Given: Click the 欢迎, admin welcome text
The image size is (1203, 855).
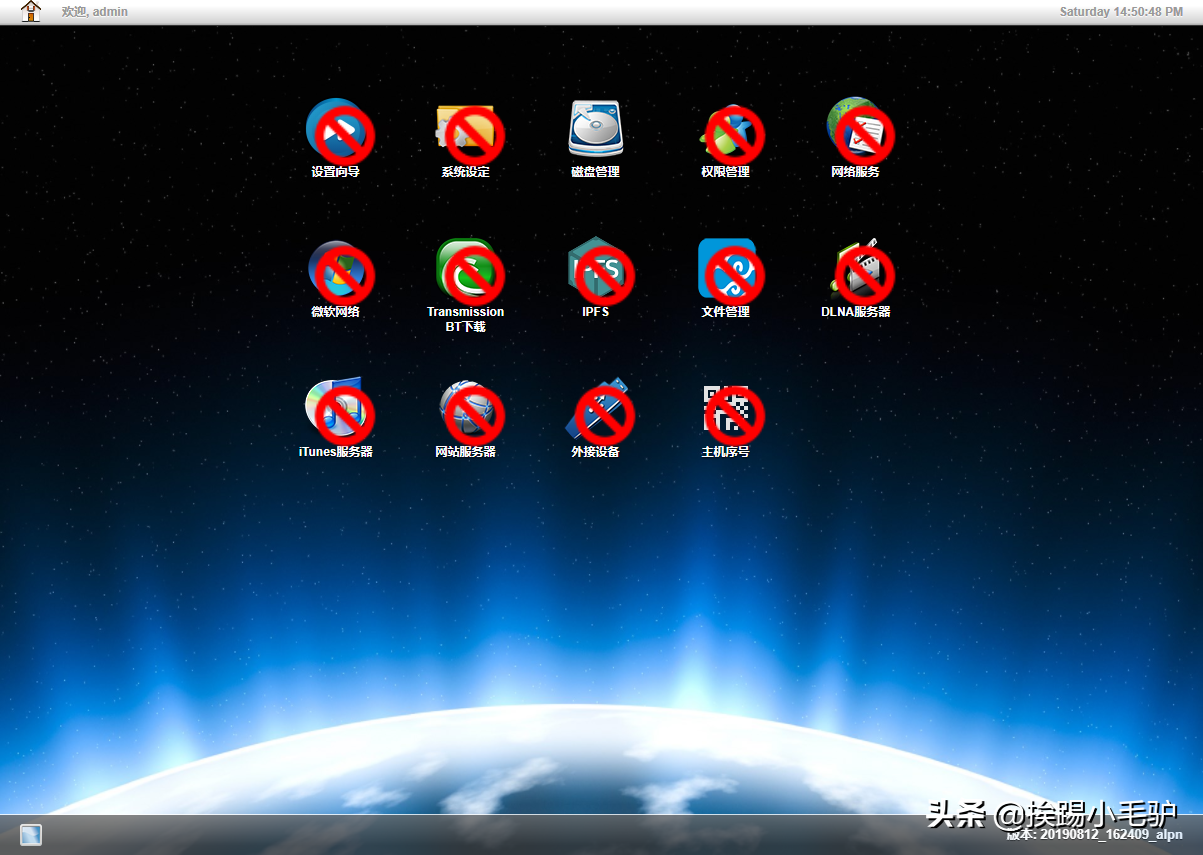Looking at the screenshot, I should (95, 12).
